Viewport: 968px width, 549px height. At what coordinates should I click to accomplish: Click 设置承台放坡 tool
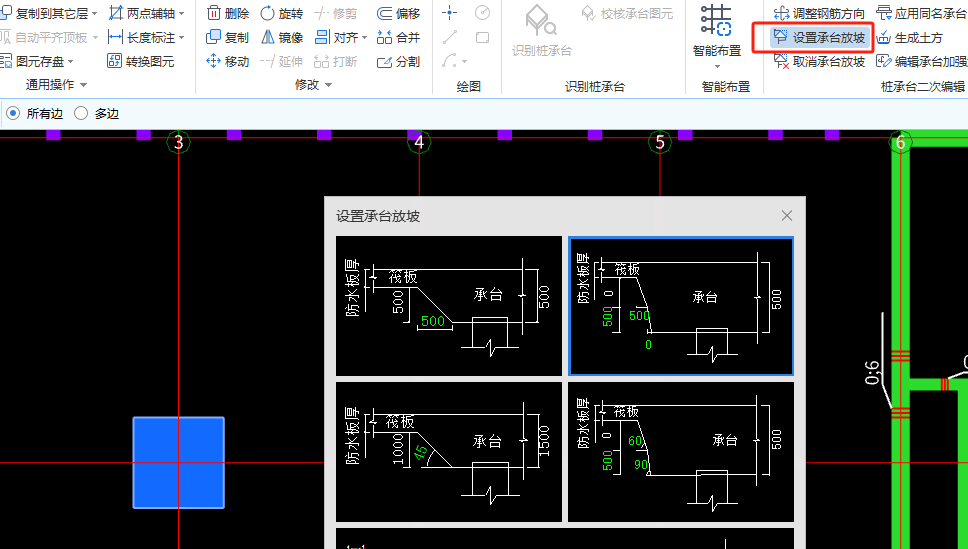[x=819, y=38]
